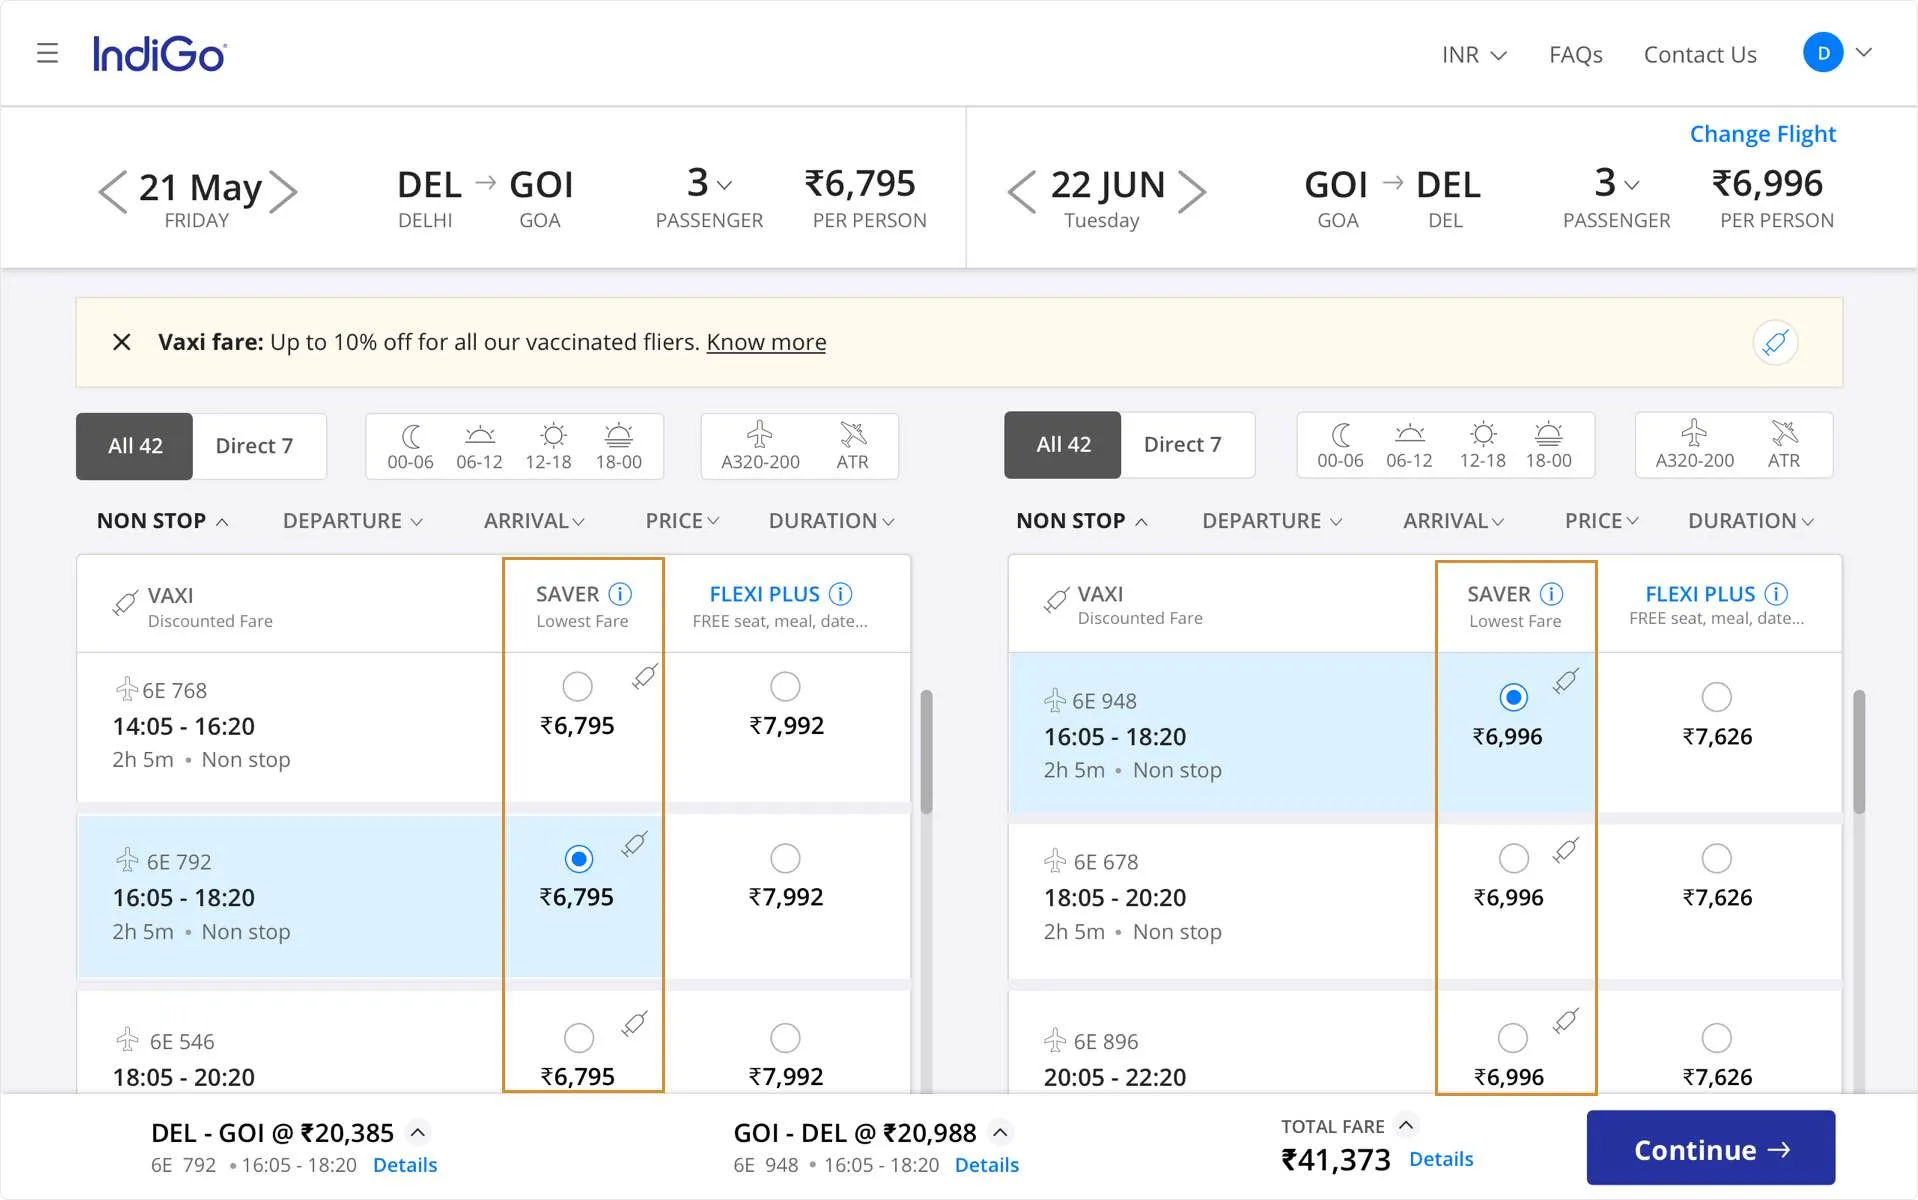This screenshot has height=1200, width=1918.
Task: Expand GOI - DEL fare summary chevron
Action: [1000, 1132]
